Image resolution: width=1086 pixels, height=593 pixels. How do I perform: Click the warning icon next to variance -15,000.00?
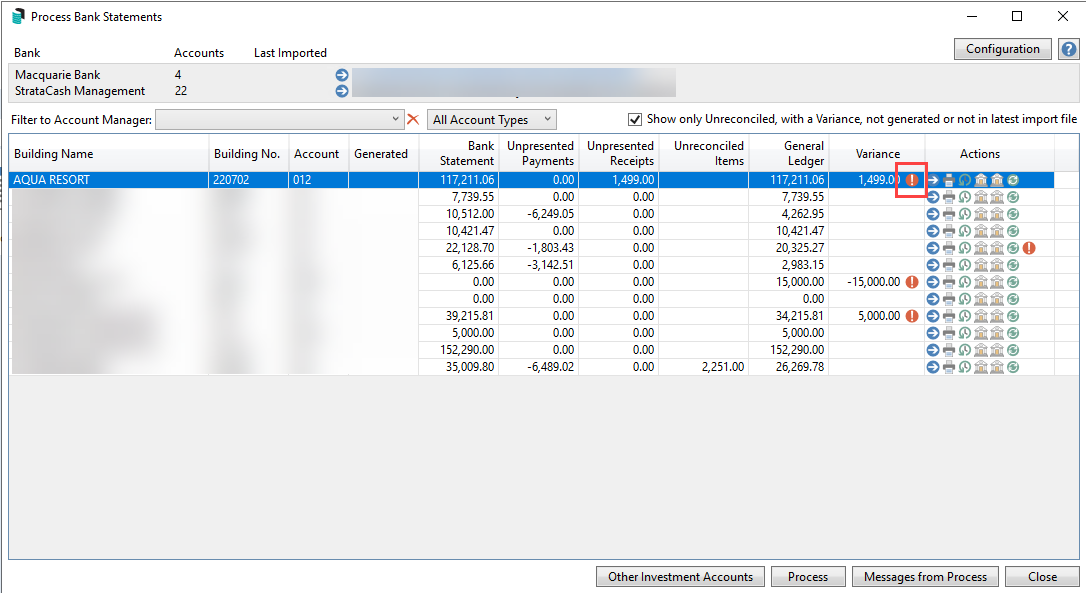pos(912,282)
